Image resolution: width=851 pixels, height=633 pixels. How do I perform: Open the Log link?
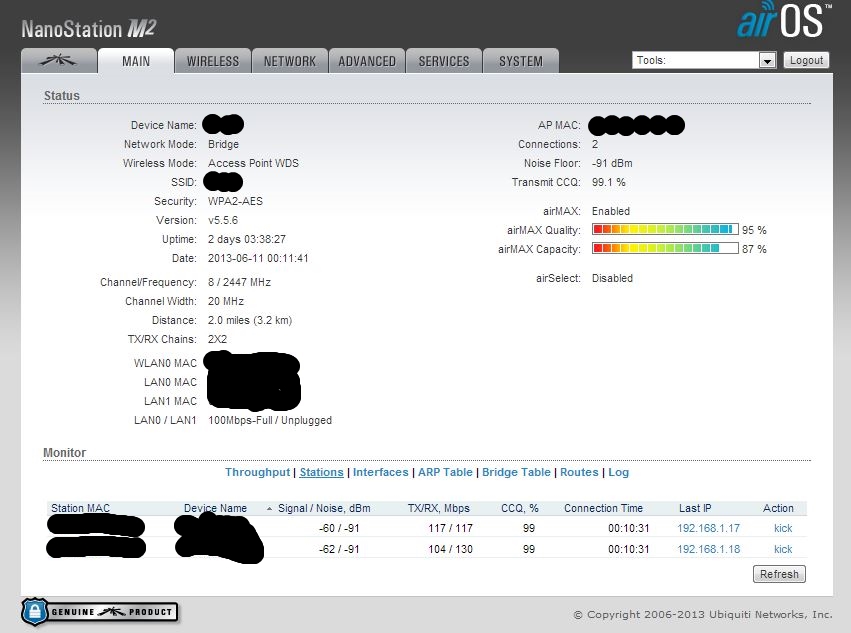618,472
